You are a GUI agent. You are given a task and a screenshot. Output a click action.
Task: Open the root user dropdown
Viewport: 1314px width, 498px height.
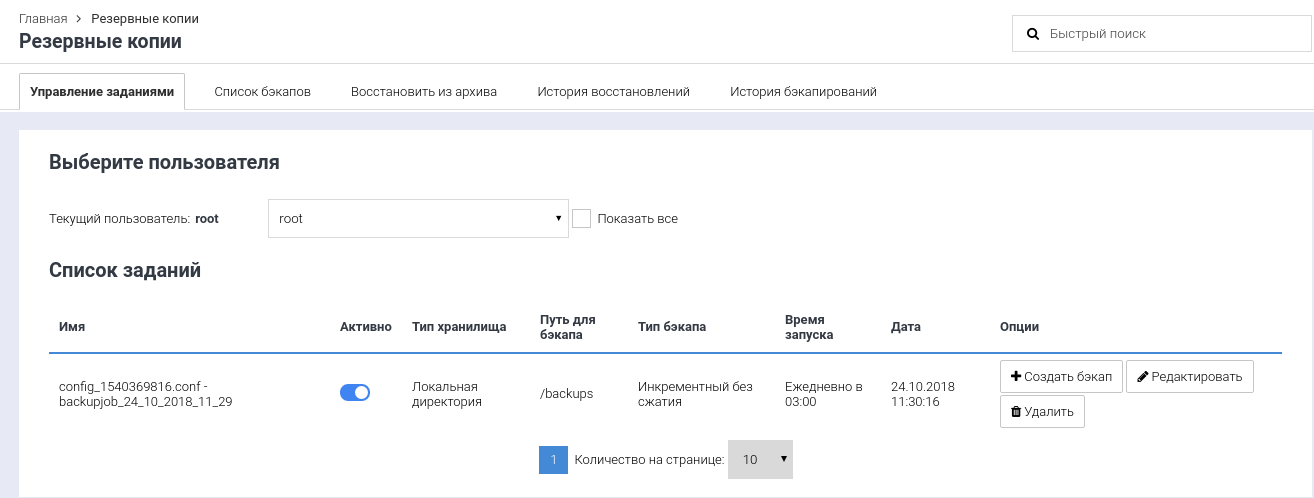(x=418, y=218)
